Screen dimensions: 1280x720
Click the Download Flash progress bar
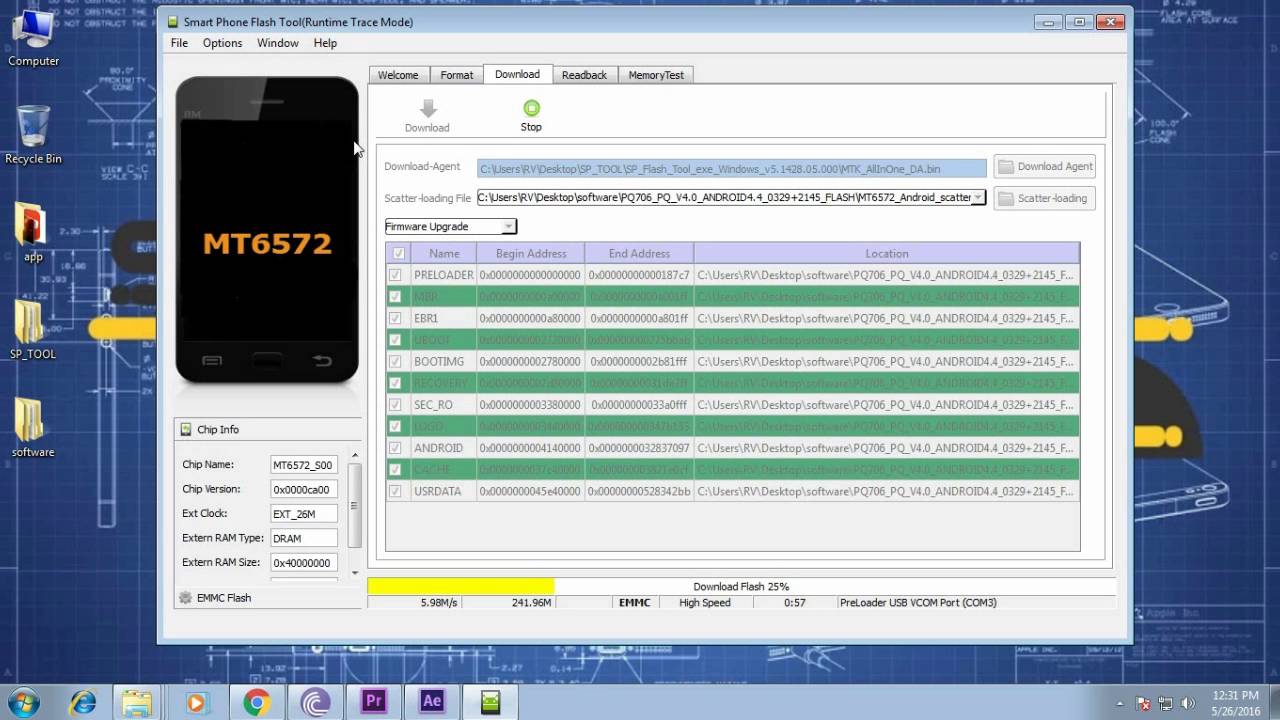coord(741,587)
